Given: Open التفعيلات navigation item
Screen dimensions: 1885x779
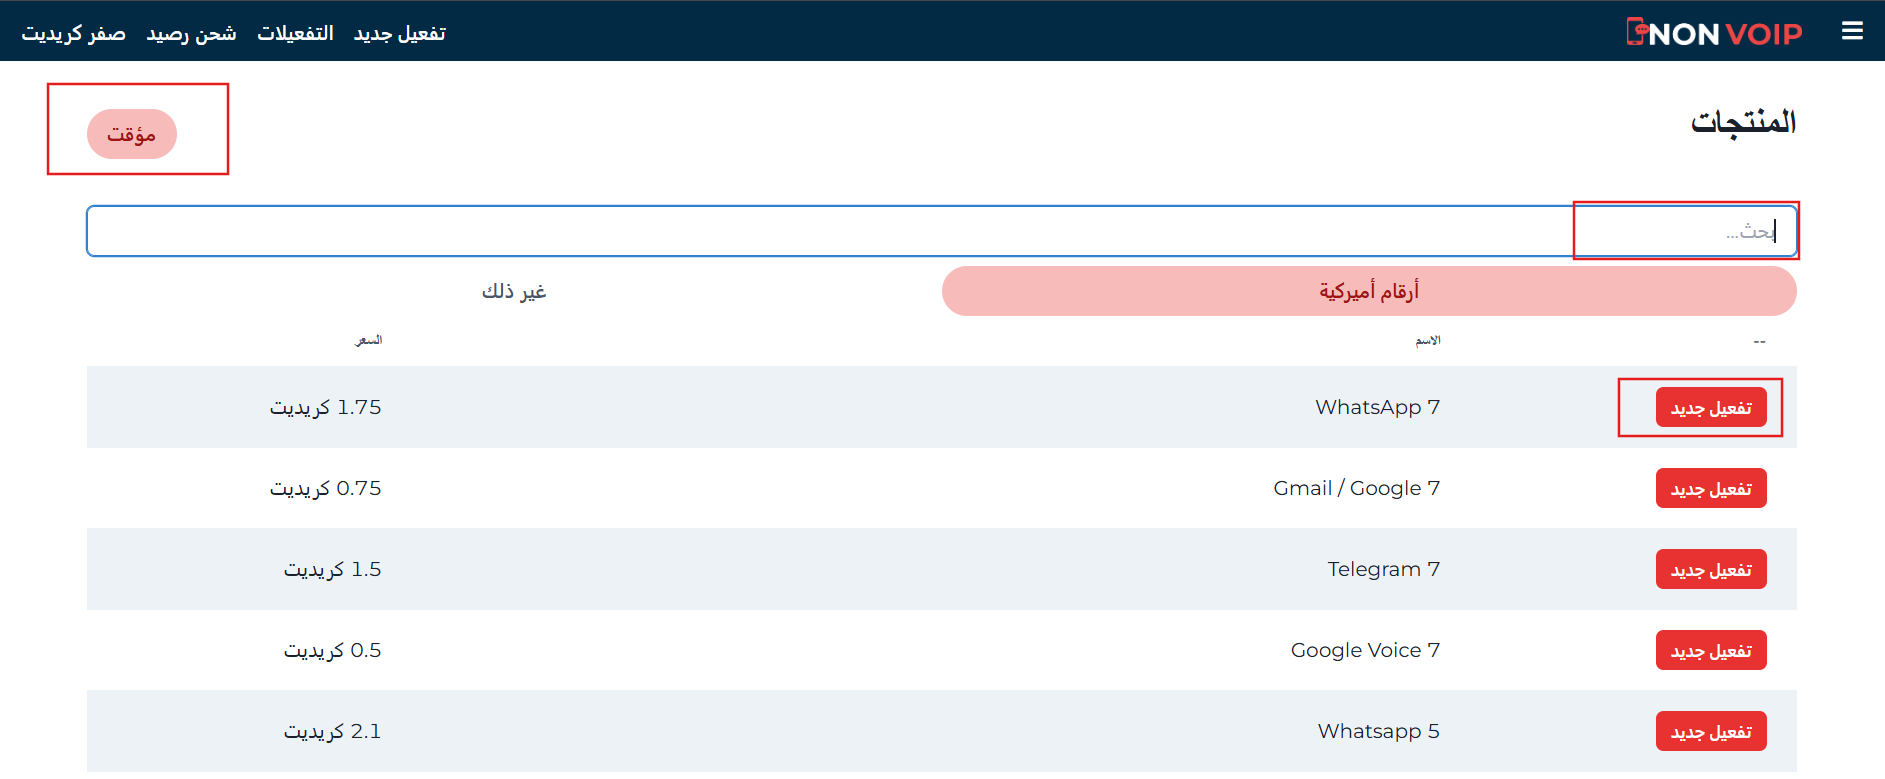Looking at the screenshot, I should pos(295,33).
